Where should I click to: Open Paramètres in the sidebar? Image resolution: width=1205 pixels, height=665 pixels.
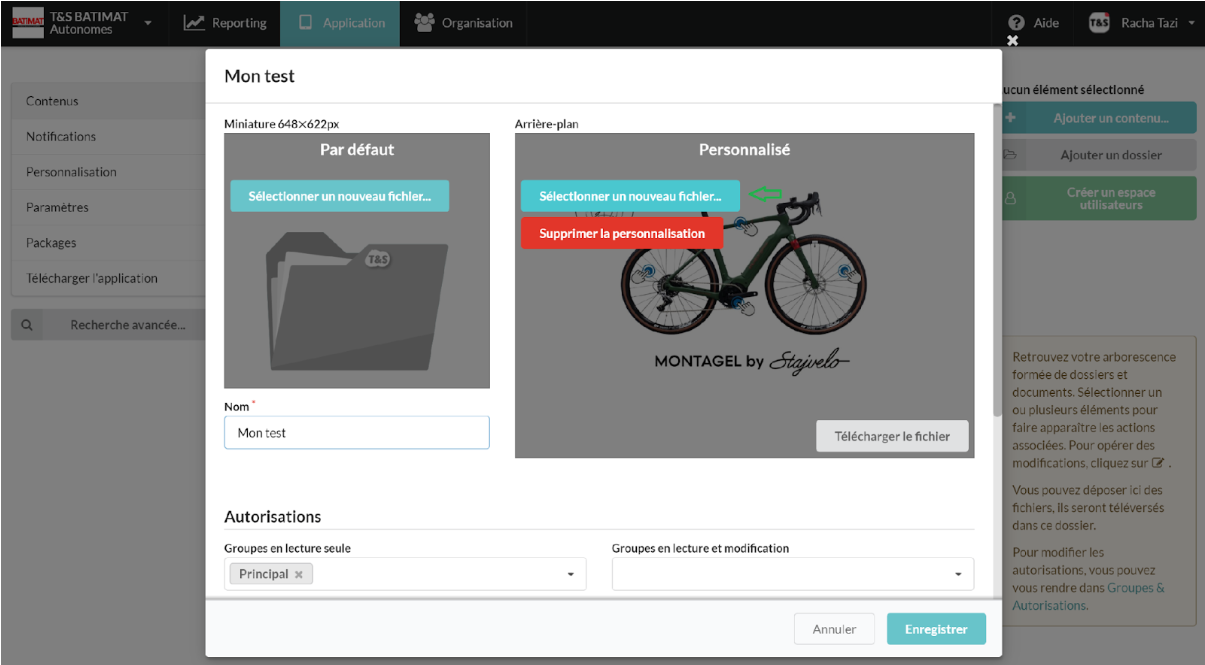(108, 207)
